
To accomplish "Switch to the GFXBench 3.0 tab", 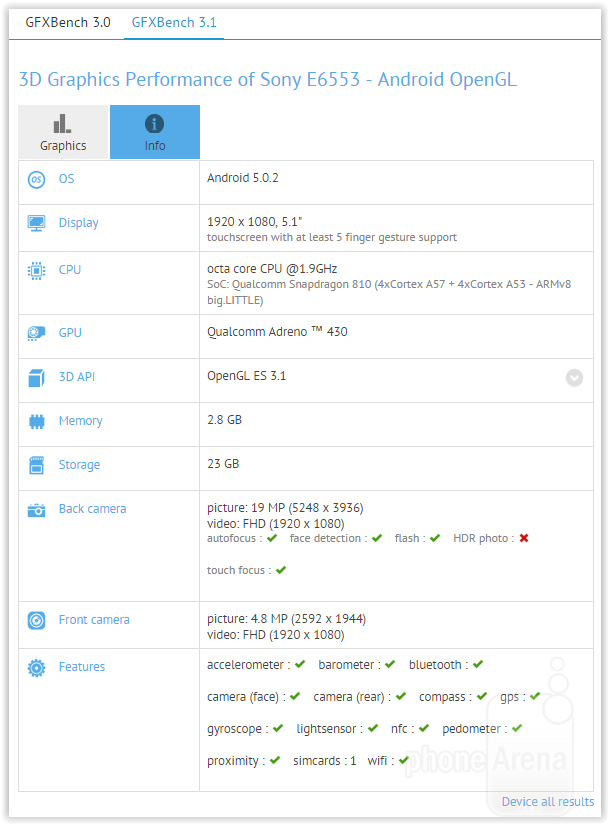I will click(x=68, y=22).
